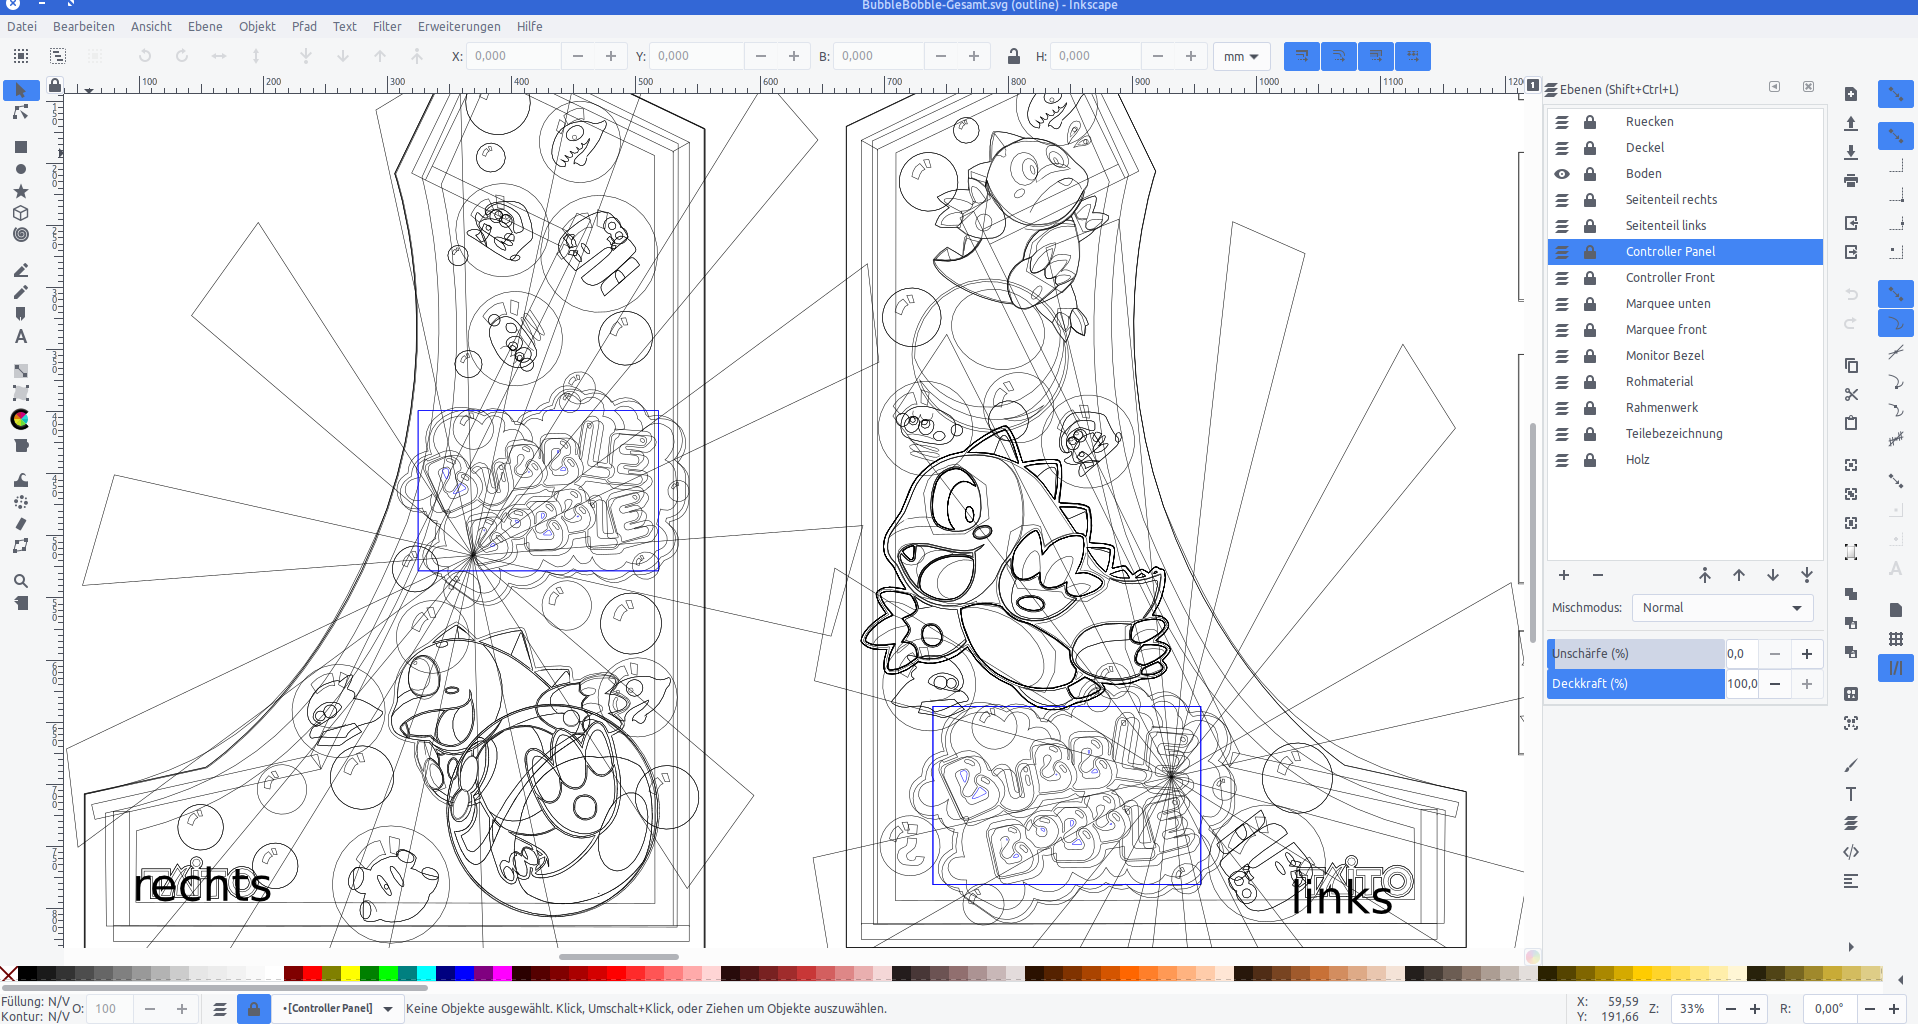Click the zoom percentage field
The height and width of the screenshot is (1024, 1918).
1693,1009
